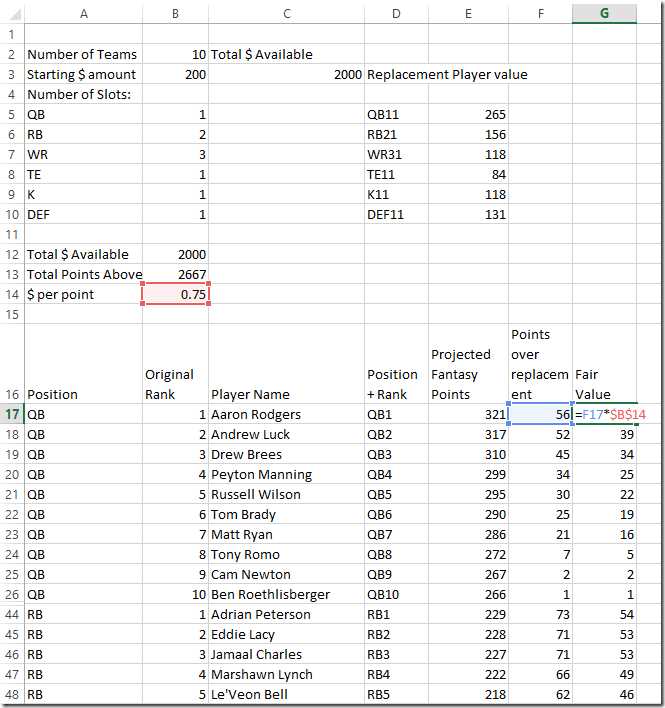Viewport: 665px width, 708px height.
Task: Click the K11 replacement cell
Action: [x=396, y=195]
